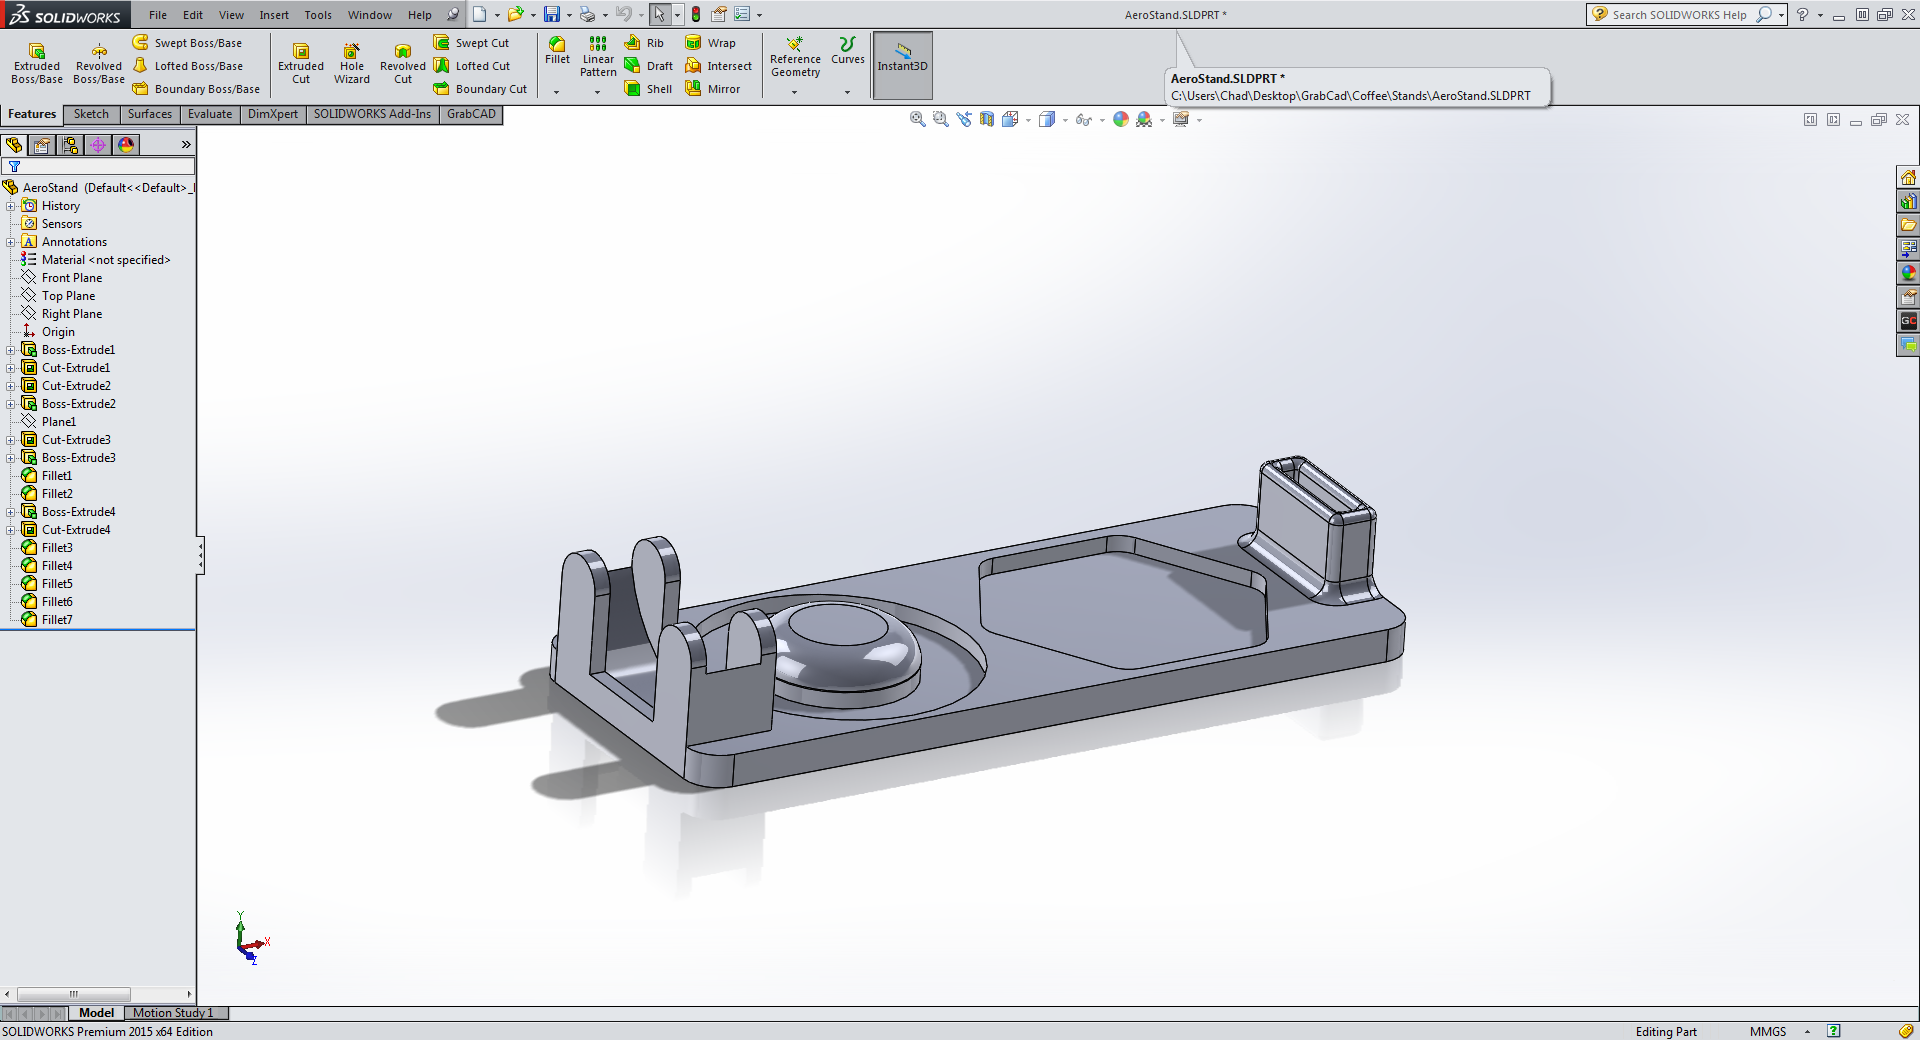Open the Insert menu
The height and width of the screenshot is (1040, 1920).
point(274,15)
